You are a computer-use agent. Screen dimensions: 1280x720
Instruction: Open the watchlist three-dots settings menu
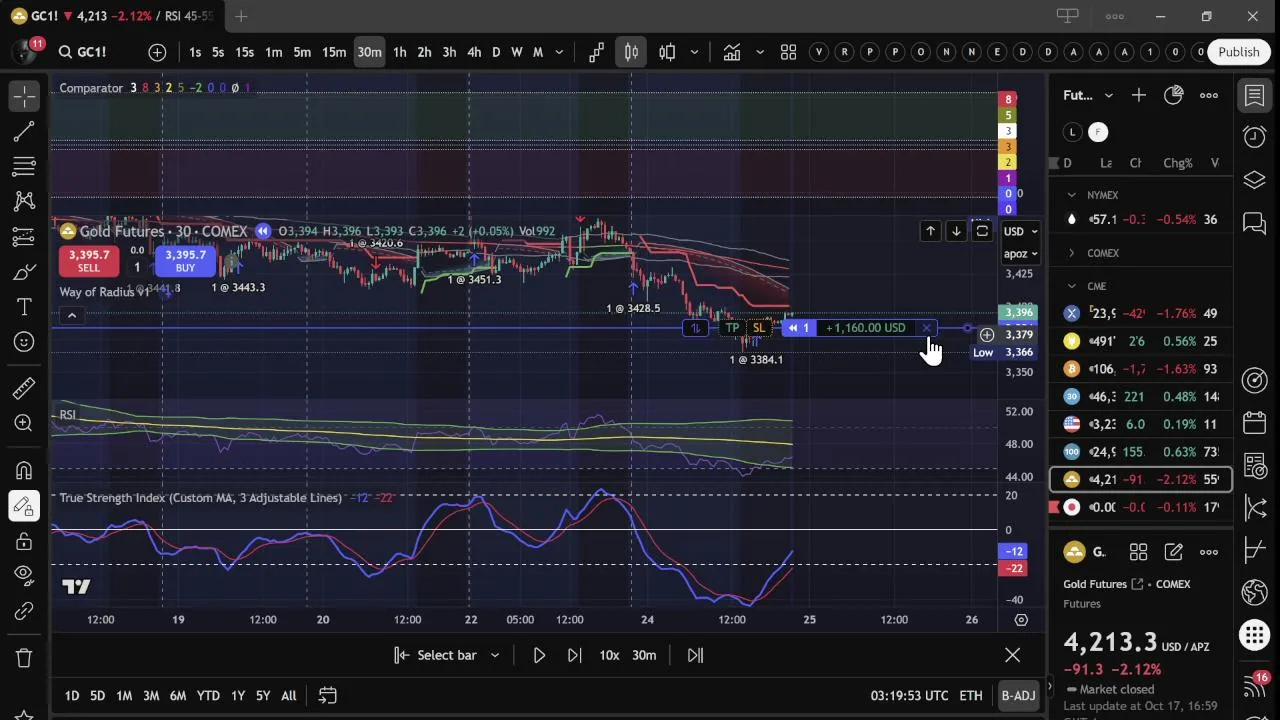(1209, 95)
